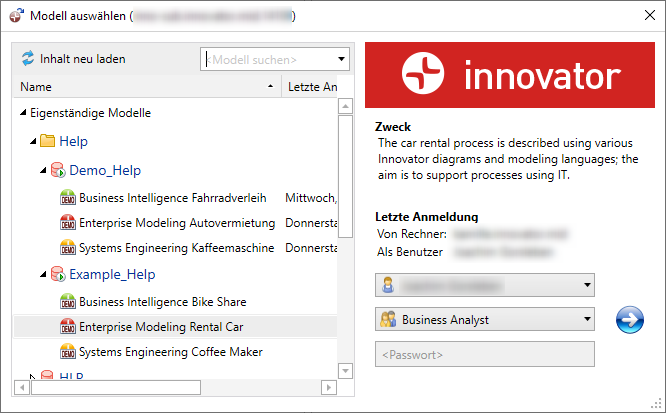
Task: Click the horizontal scrollbar right arrow
Action: [328, 387]
